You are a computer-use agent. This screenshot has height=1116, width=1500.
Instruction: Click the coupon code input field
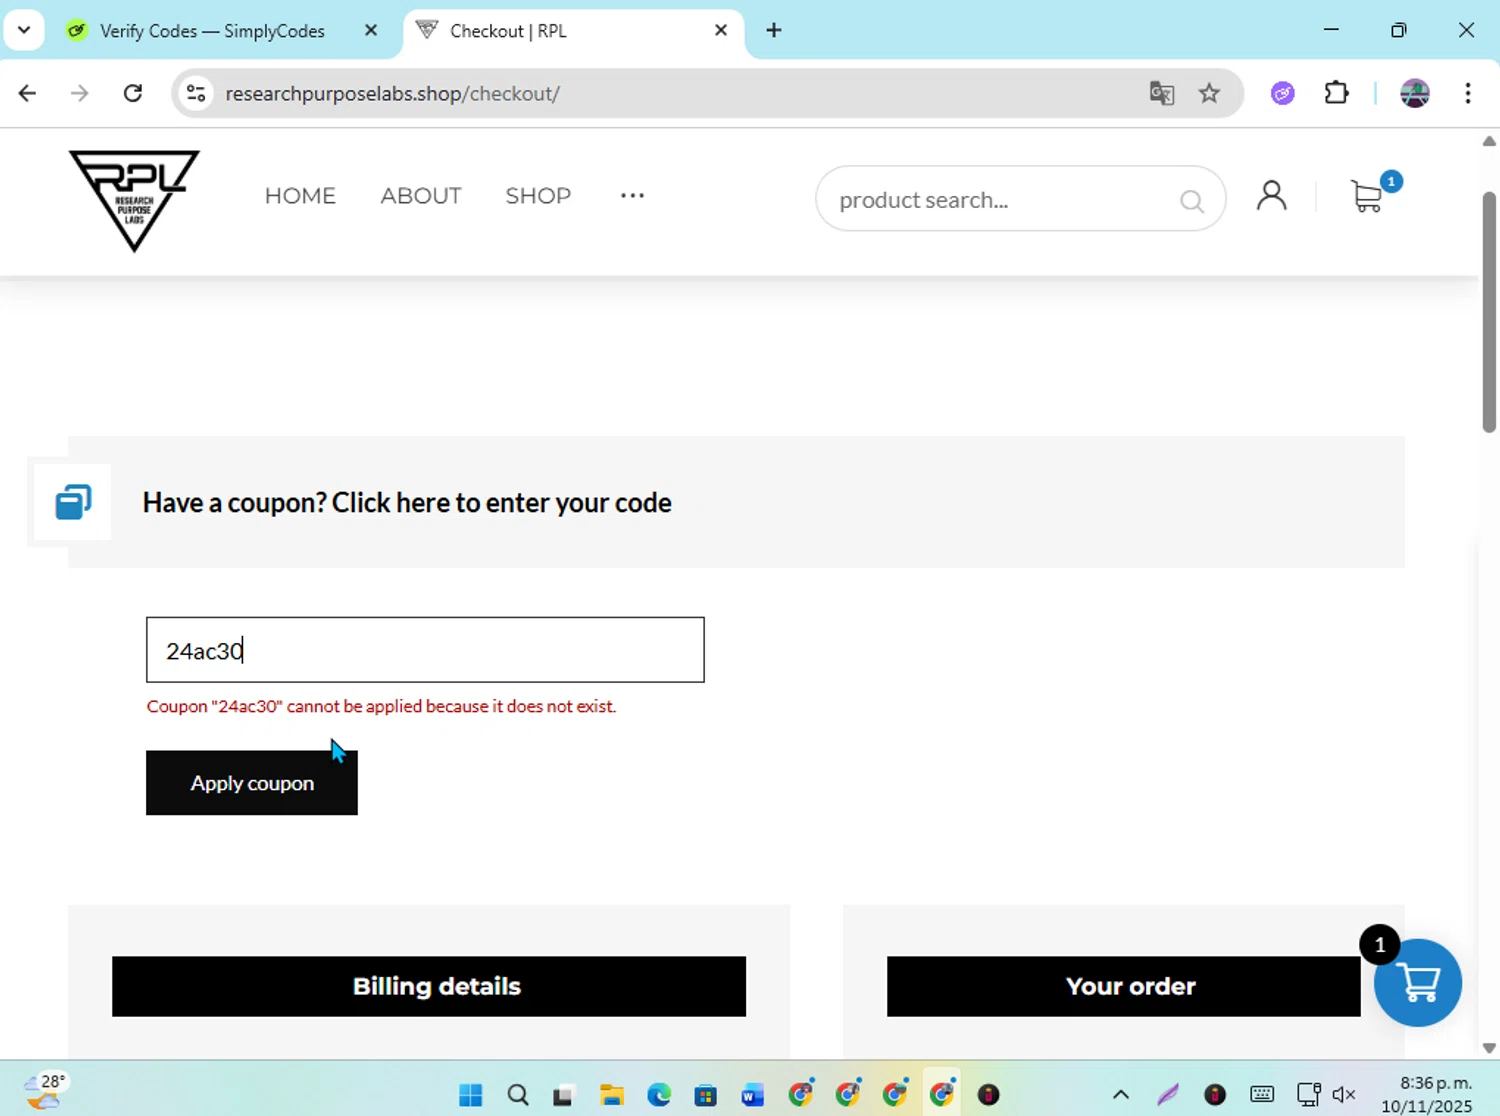(x=425, y=650)
